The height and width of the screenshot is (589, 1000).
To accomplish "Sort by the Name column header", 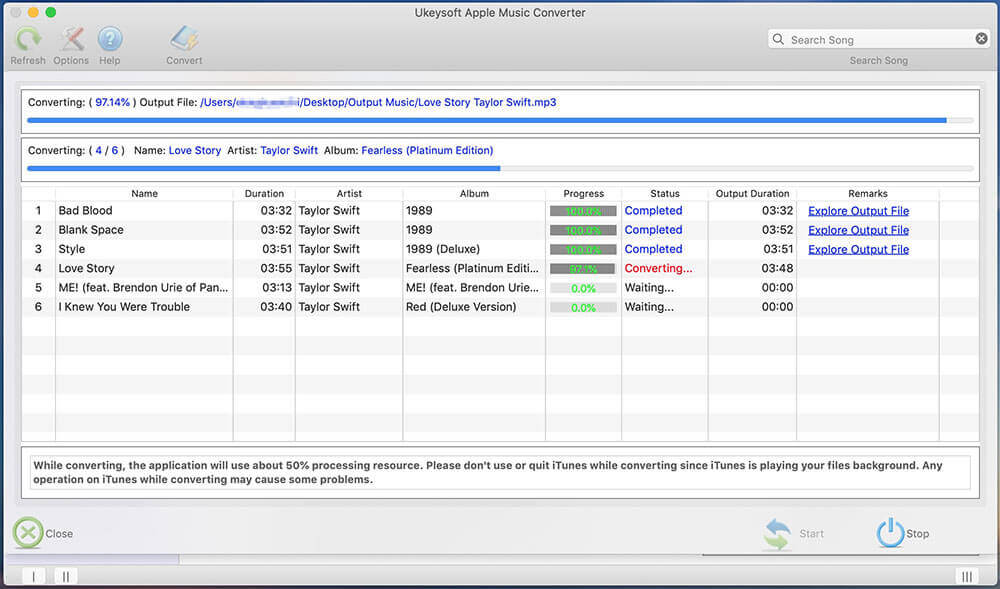I will coord(144,193).
